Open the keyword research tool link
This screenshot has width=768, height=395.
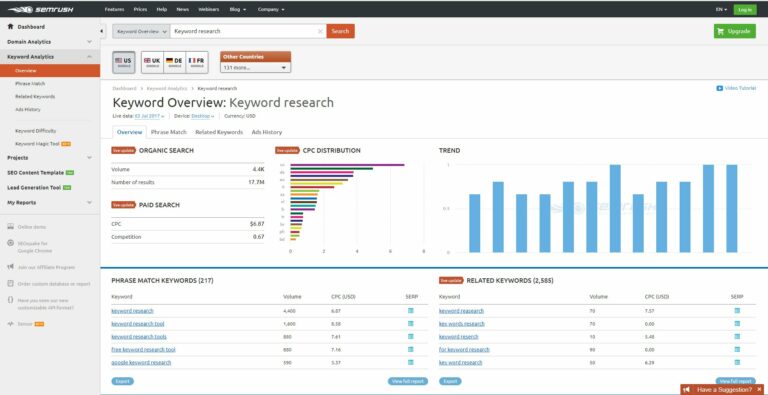click(138, 324)
